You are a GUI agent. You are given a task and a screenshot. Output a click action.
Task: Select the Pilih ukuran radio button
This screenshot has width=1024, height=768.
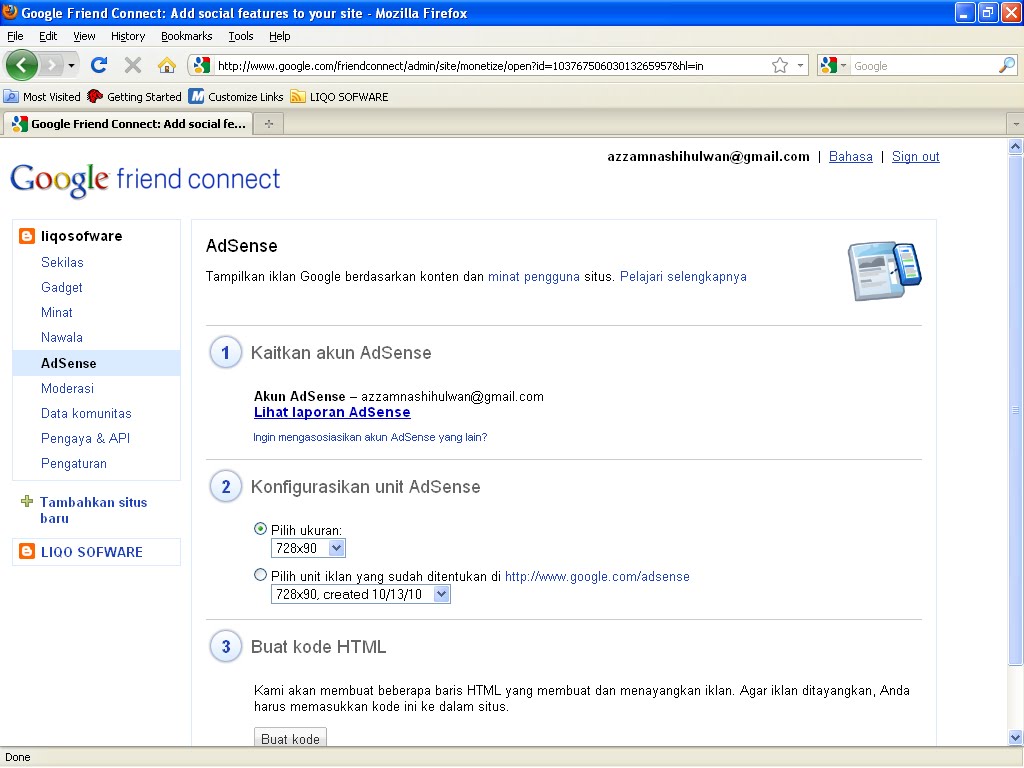261,529
